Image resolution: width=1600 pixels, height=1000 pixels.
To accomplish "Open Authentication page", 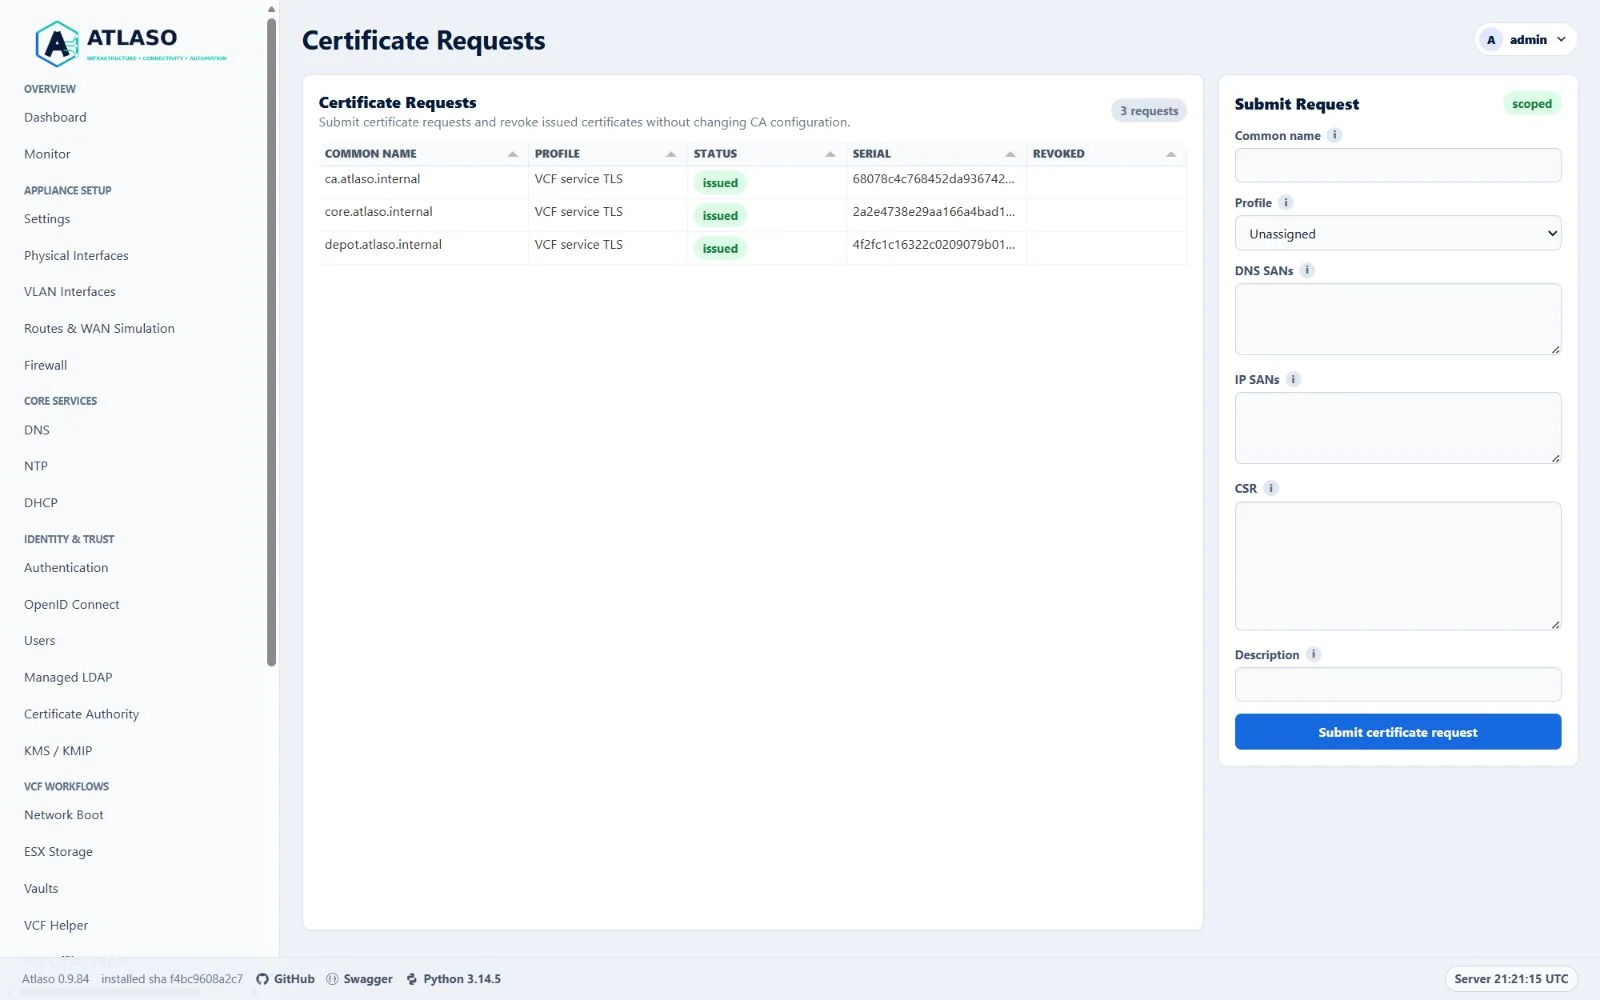I will click(66, 568).
